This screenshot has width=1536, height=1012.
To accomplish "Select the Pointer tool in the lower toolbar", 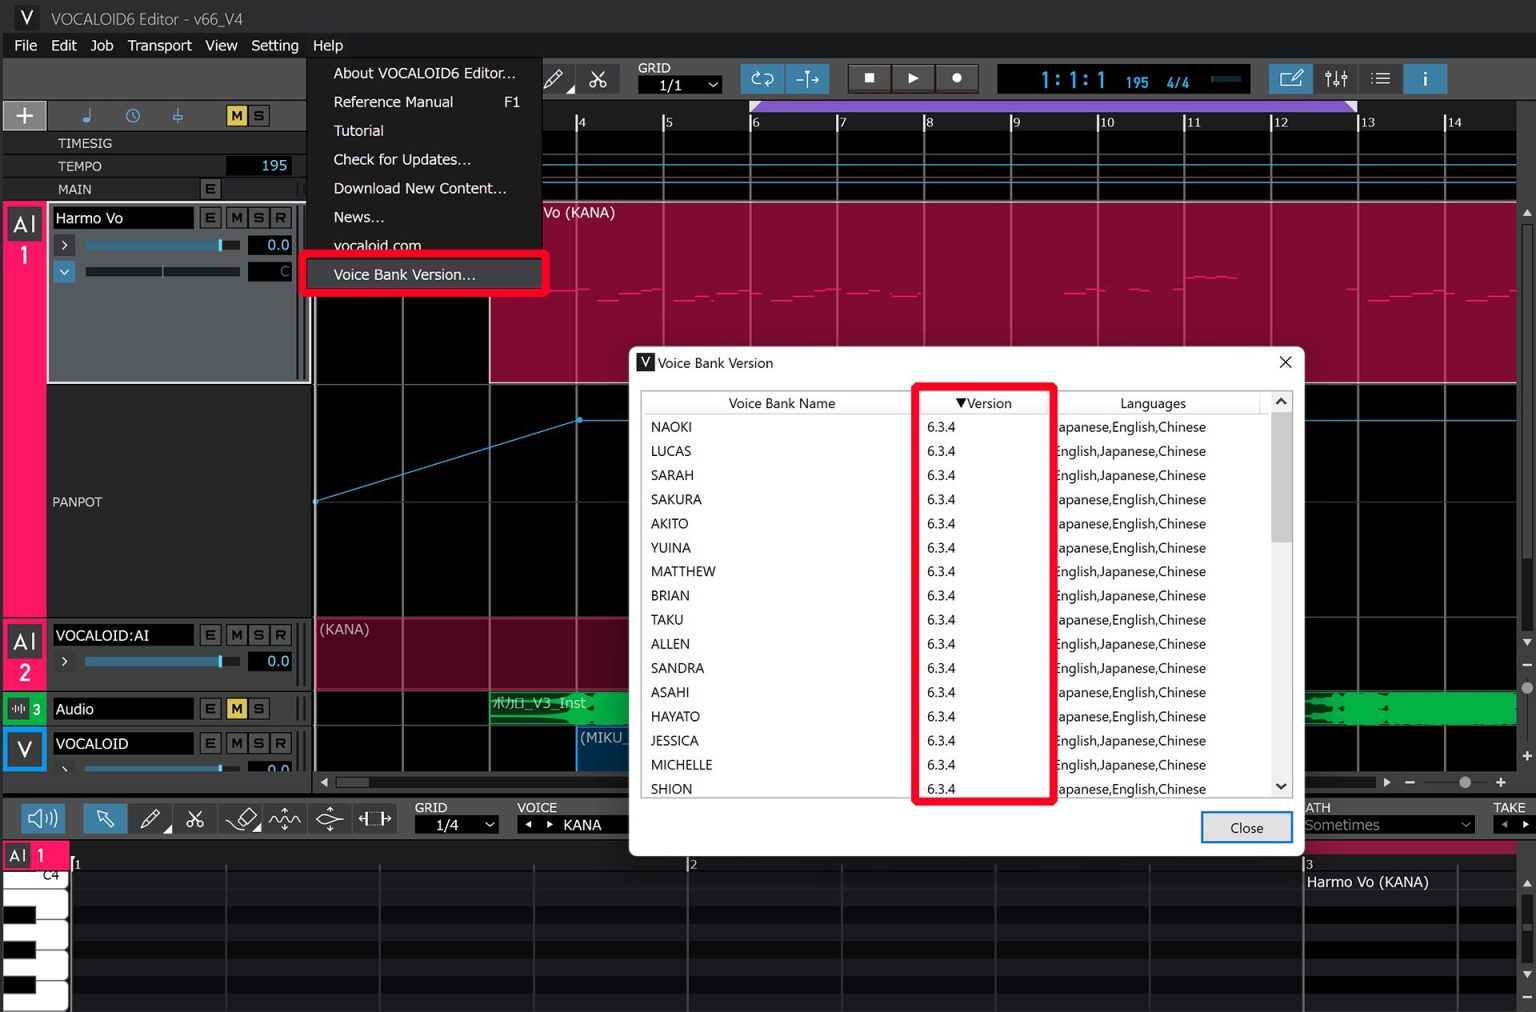I will pyautogui.click(x=106, y=818).
